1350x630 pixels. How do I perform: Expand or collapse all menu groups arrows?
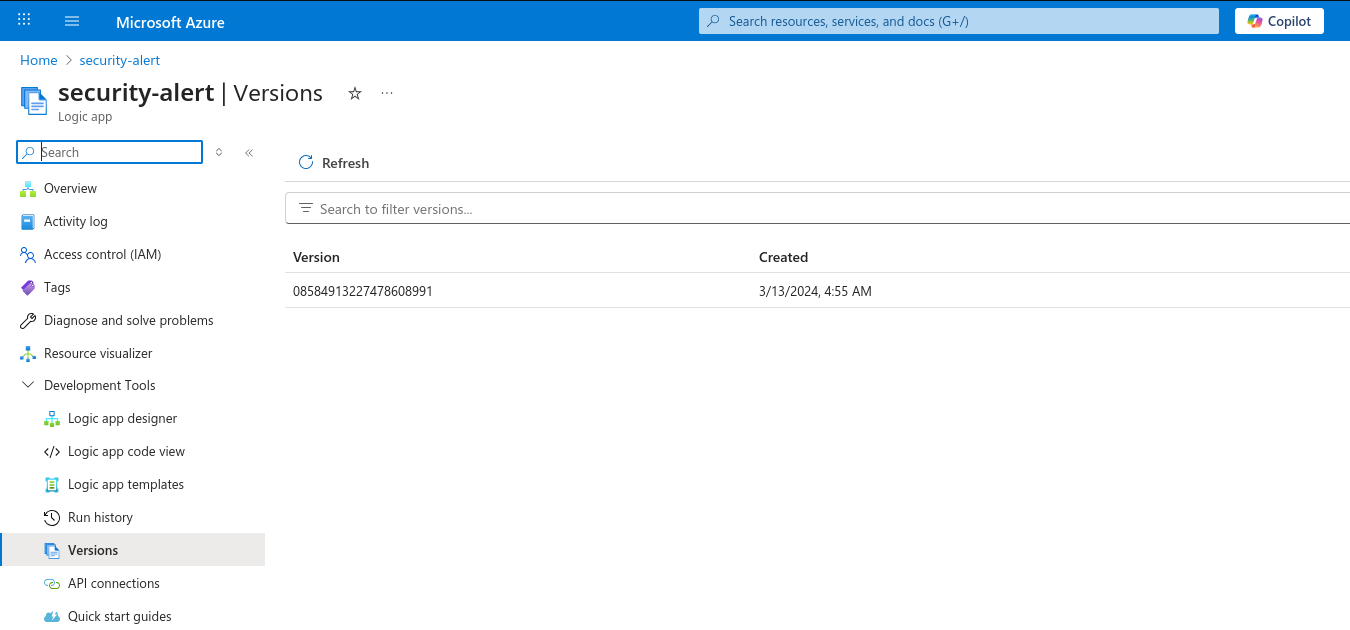pyautogui.click(x=219, y=152)
